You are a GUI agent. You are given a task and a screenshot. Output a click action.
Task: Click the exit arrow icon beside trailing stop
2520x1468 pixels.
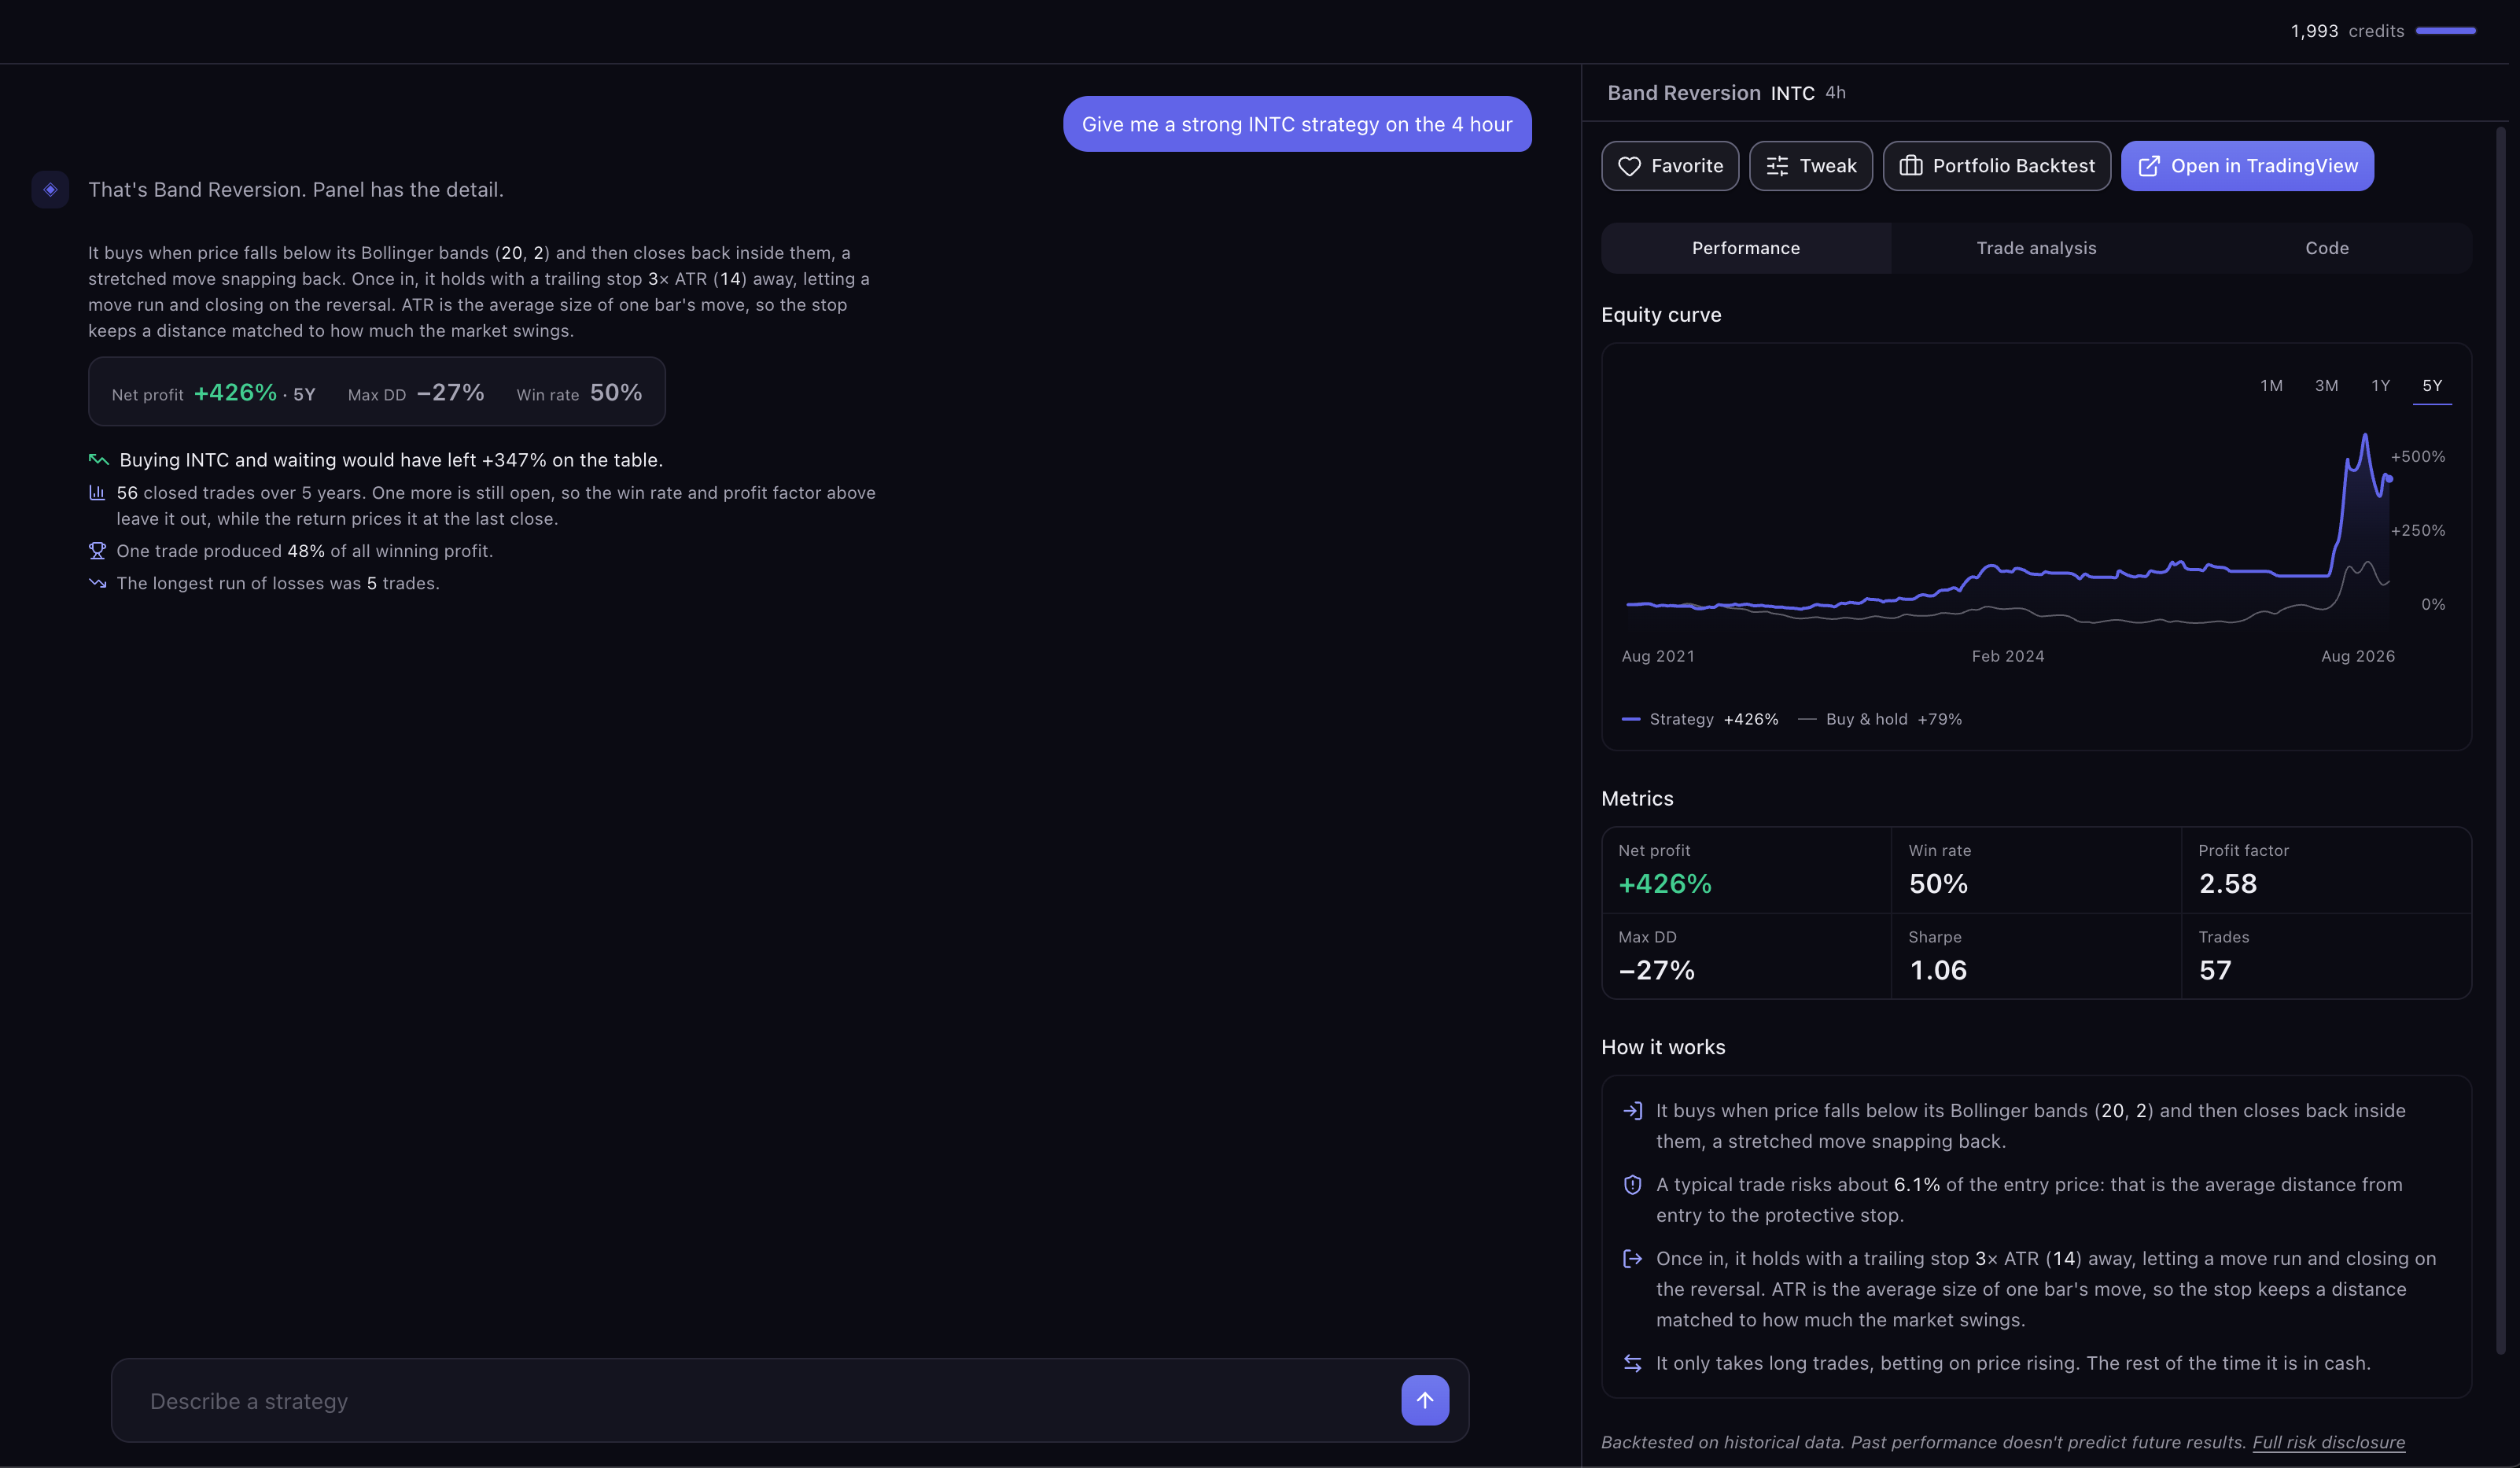tap(1632, 1259)
